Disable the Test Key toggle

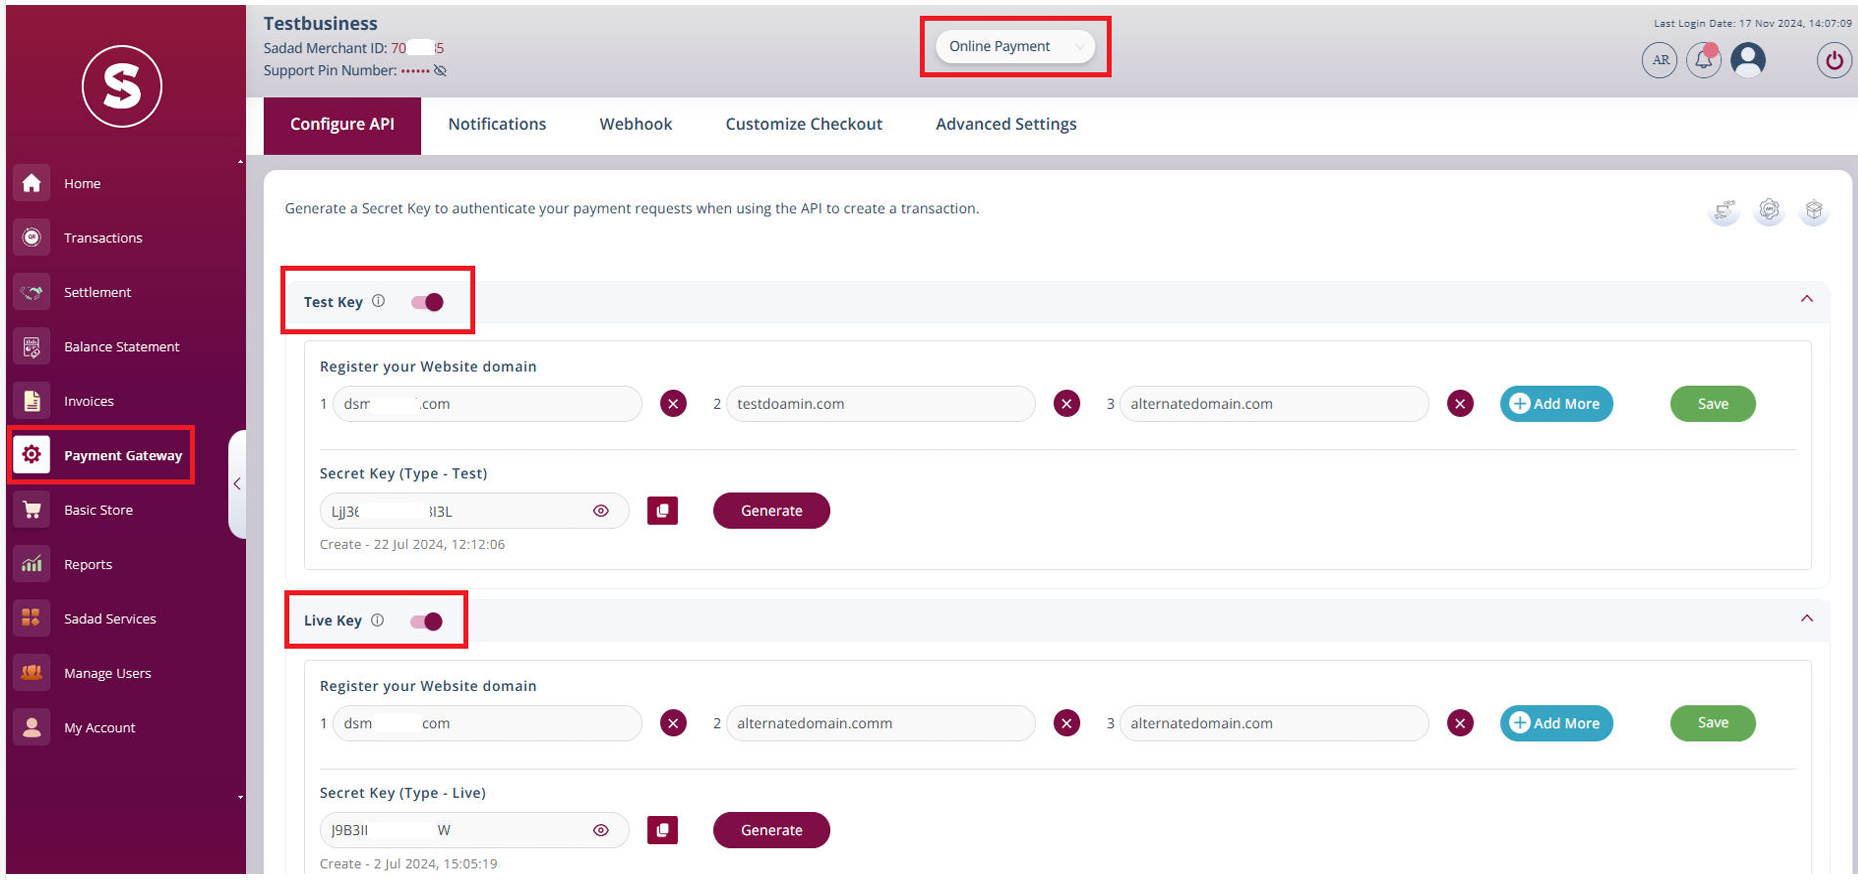[x=428, y=302]
